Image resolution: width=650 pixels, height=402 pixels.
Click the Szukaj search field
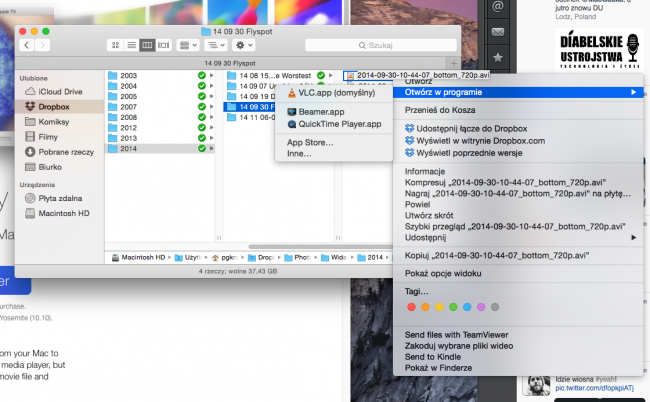[381, 45]
